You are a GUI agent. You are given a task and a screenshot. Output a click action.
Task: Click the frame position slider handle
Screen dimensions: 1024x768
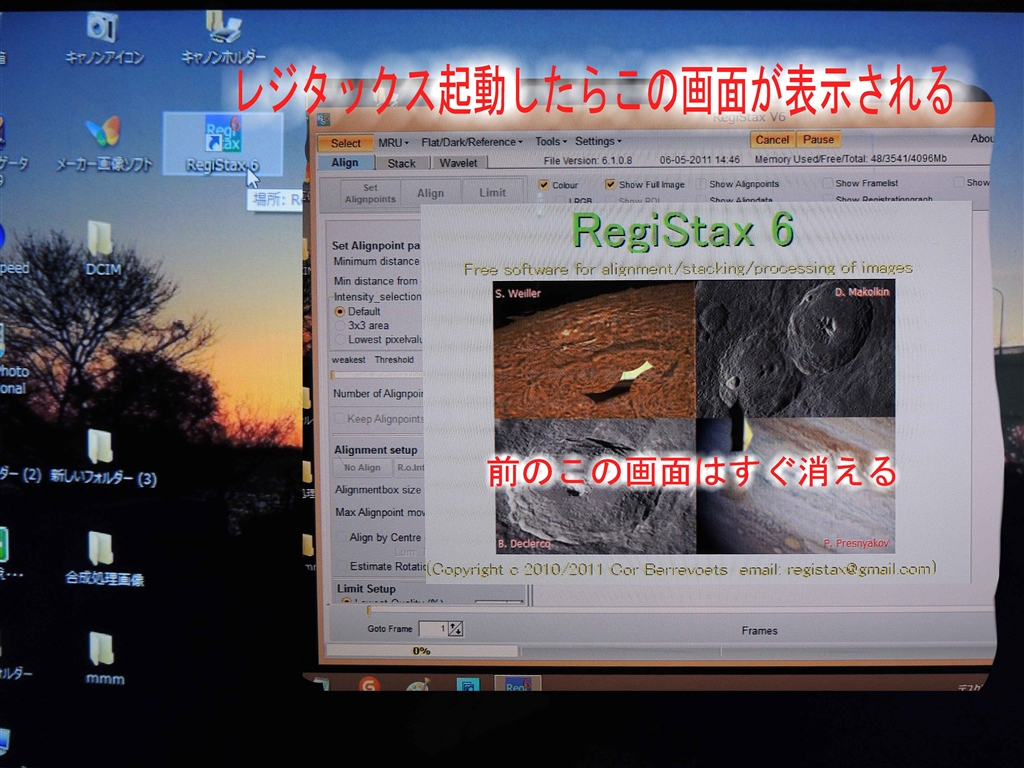tap(369, 611)
